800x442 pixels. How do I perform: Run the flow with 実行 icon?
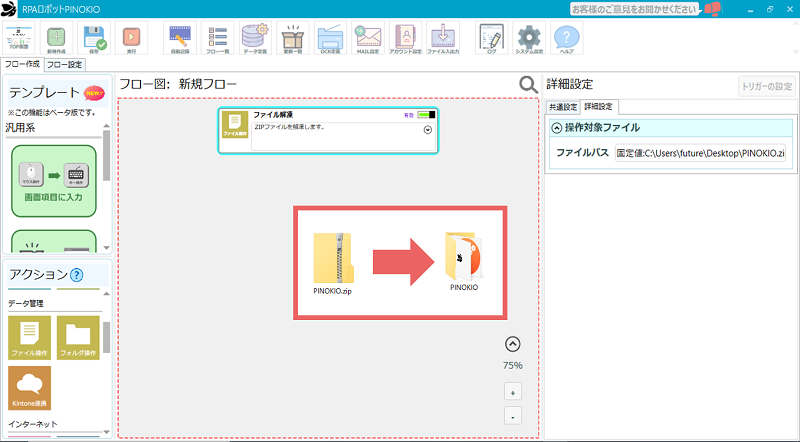(131, 38)
